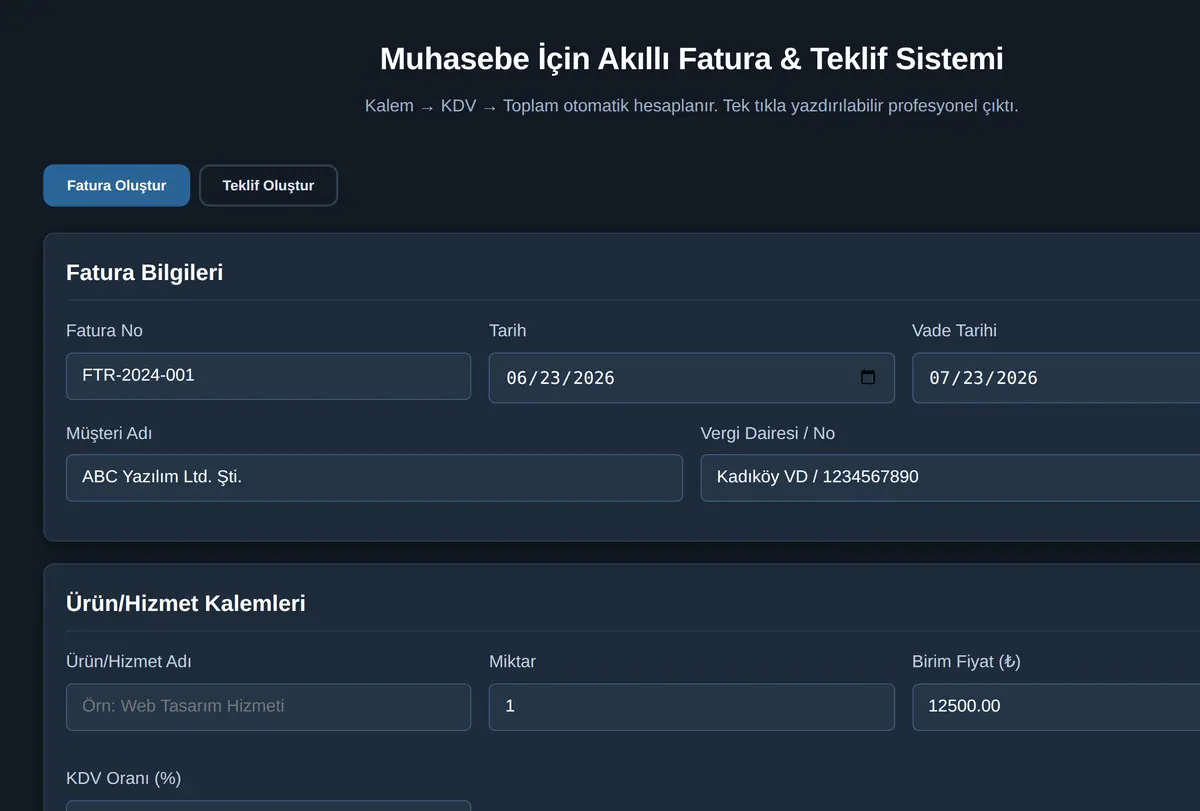This screenshot has width=1200, height=811.
Task: Click the main title Muhasebe İçin Akıllı Fatura
Action: click(x=691, y=59)
